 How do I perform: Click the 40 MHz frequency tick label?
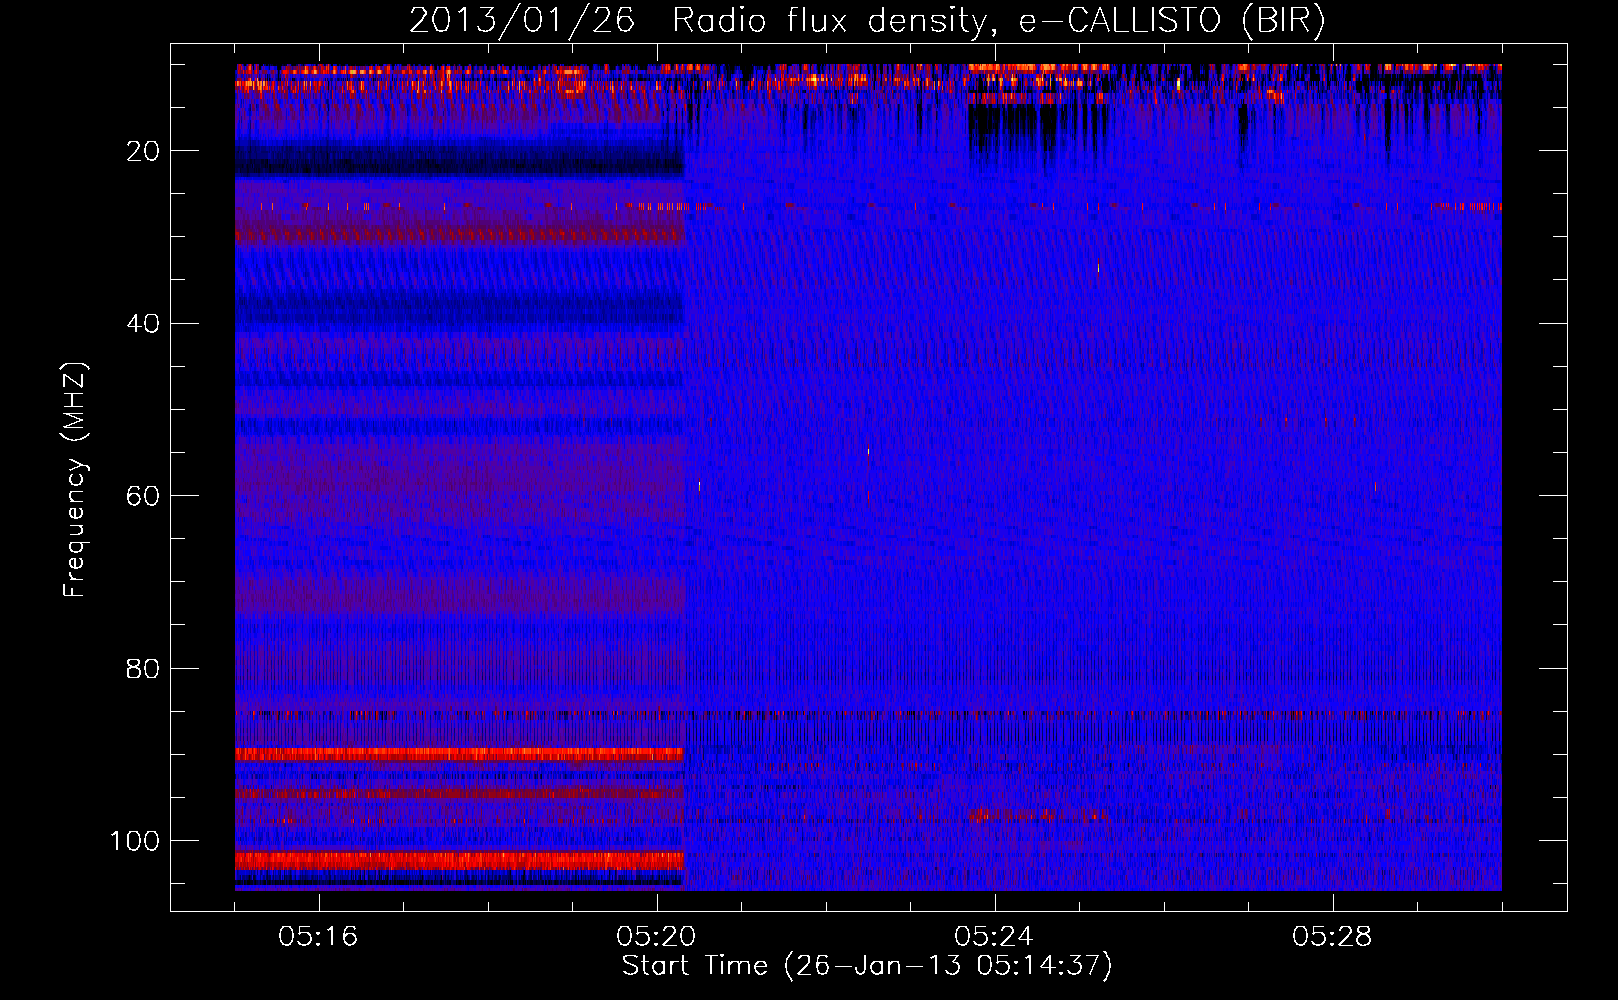tap(143, 324)
